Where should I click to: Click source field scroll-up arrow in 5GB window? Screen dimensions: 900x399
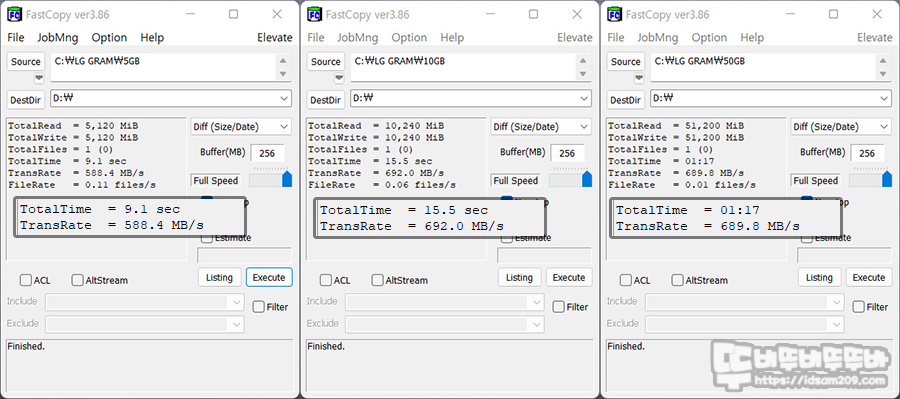282,61
